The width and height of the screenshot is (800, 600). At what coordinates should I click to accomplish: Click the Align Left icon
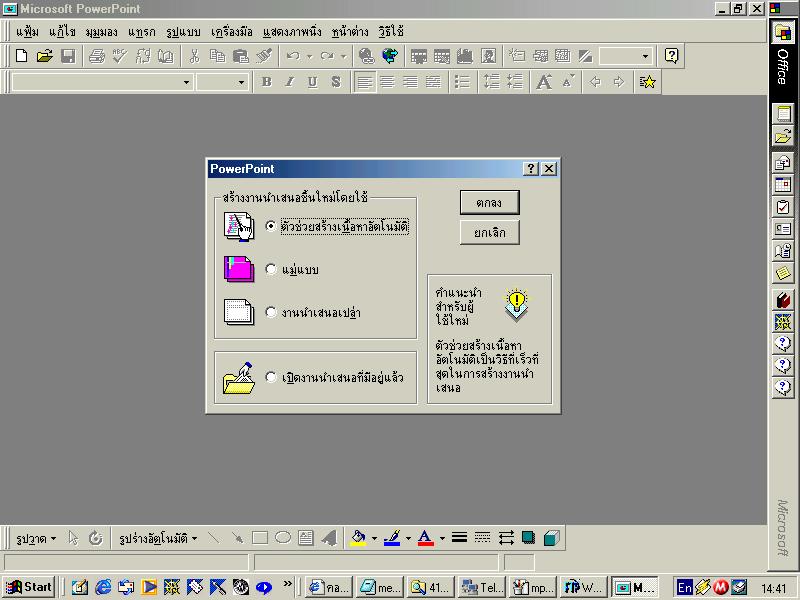coord(364,82)
